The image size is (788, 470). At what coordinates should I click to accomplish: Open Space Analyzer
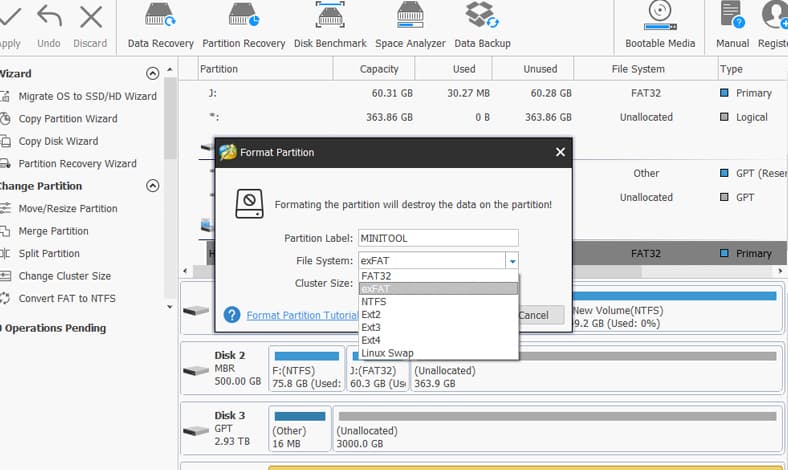pyautogui.click(x=410, y=26)
